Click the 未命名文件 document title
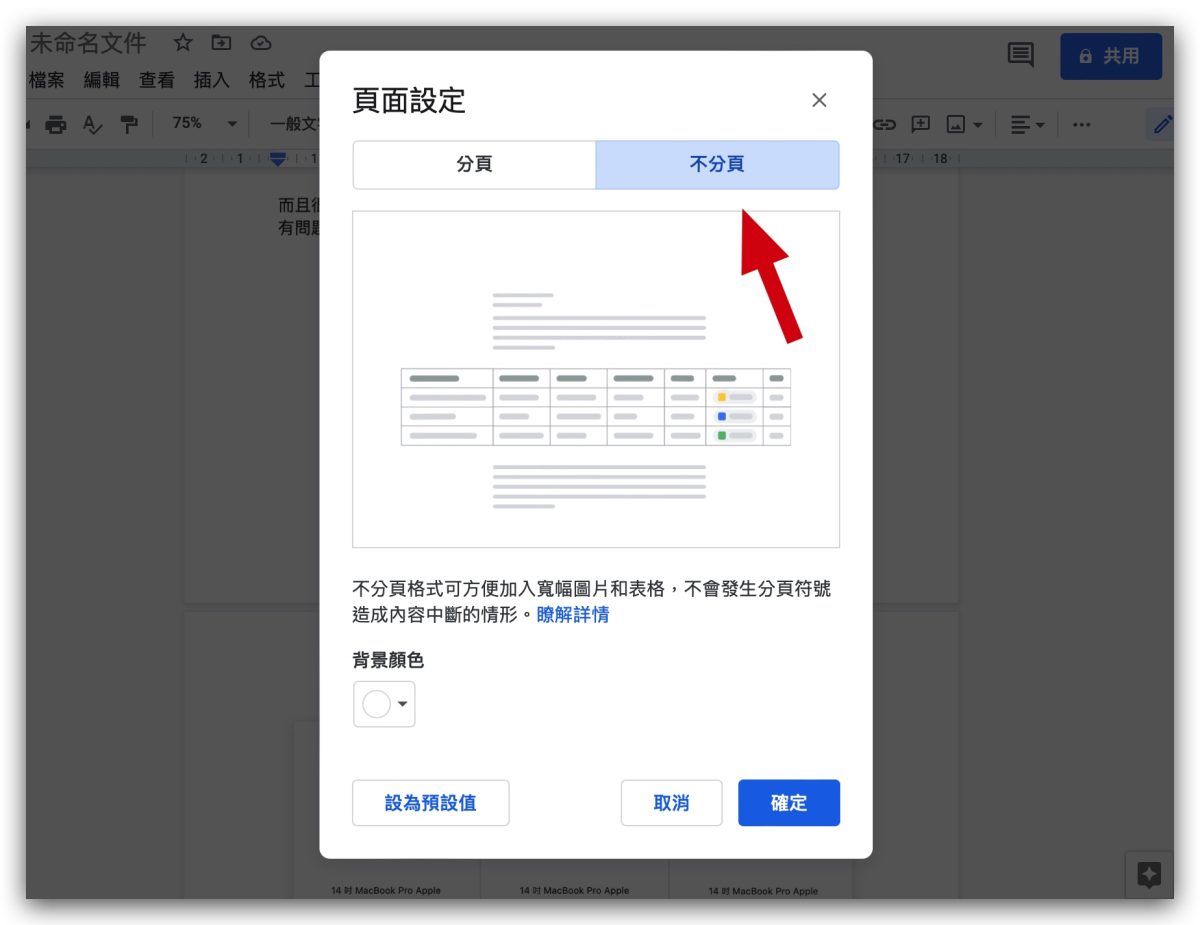Image resolution: width=1200 pixels, height=925 pixels. pos(88,43)
